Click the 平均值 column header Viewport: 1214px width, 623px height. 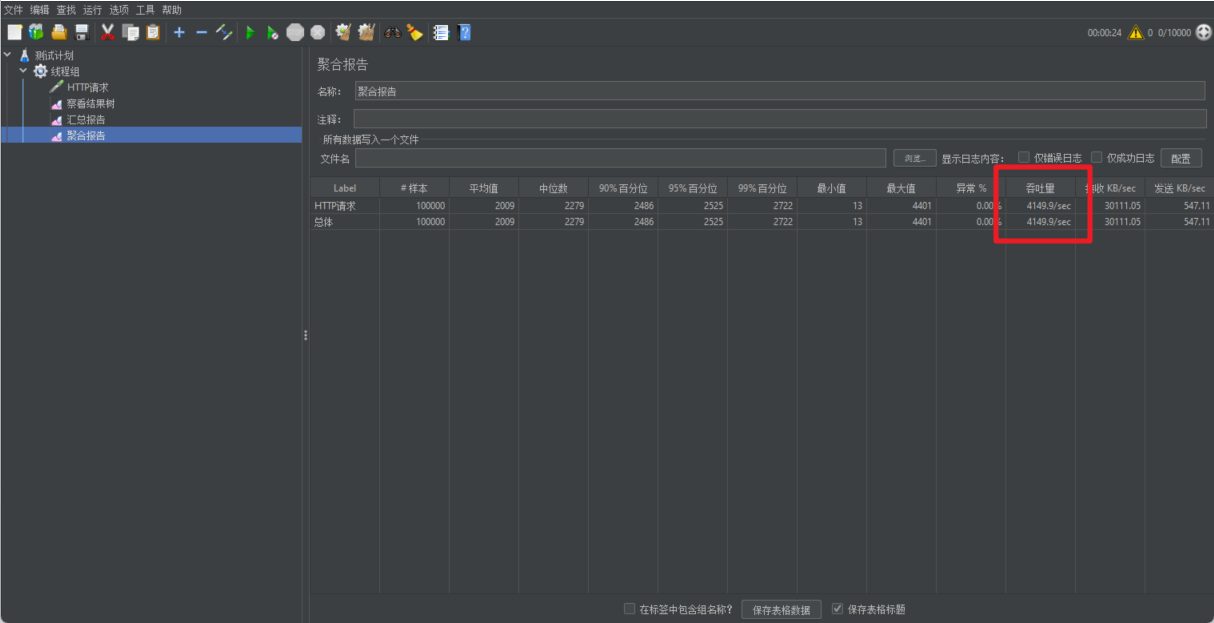[484, 188]
